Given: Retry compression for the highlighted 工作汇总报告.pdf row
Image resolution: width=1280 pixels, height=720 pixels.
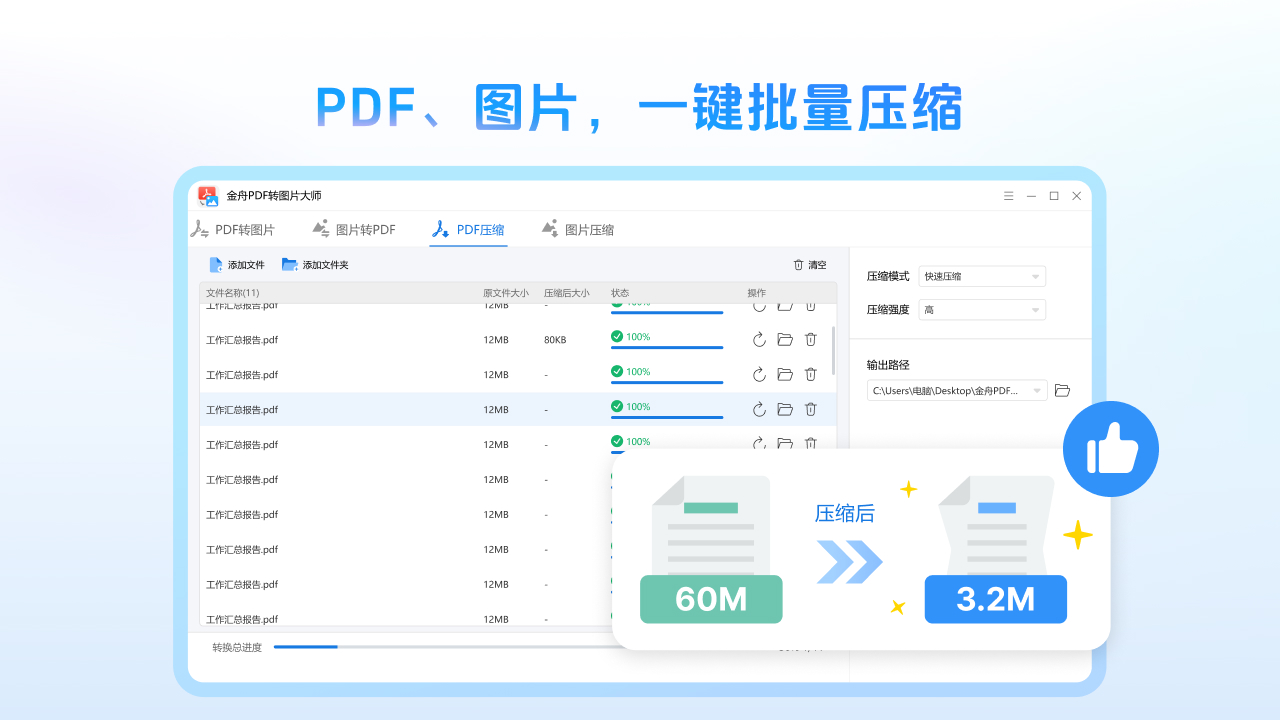Looking at the screenshot, I should tap(759, 409).
